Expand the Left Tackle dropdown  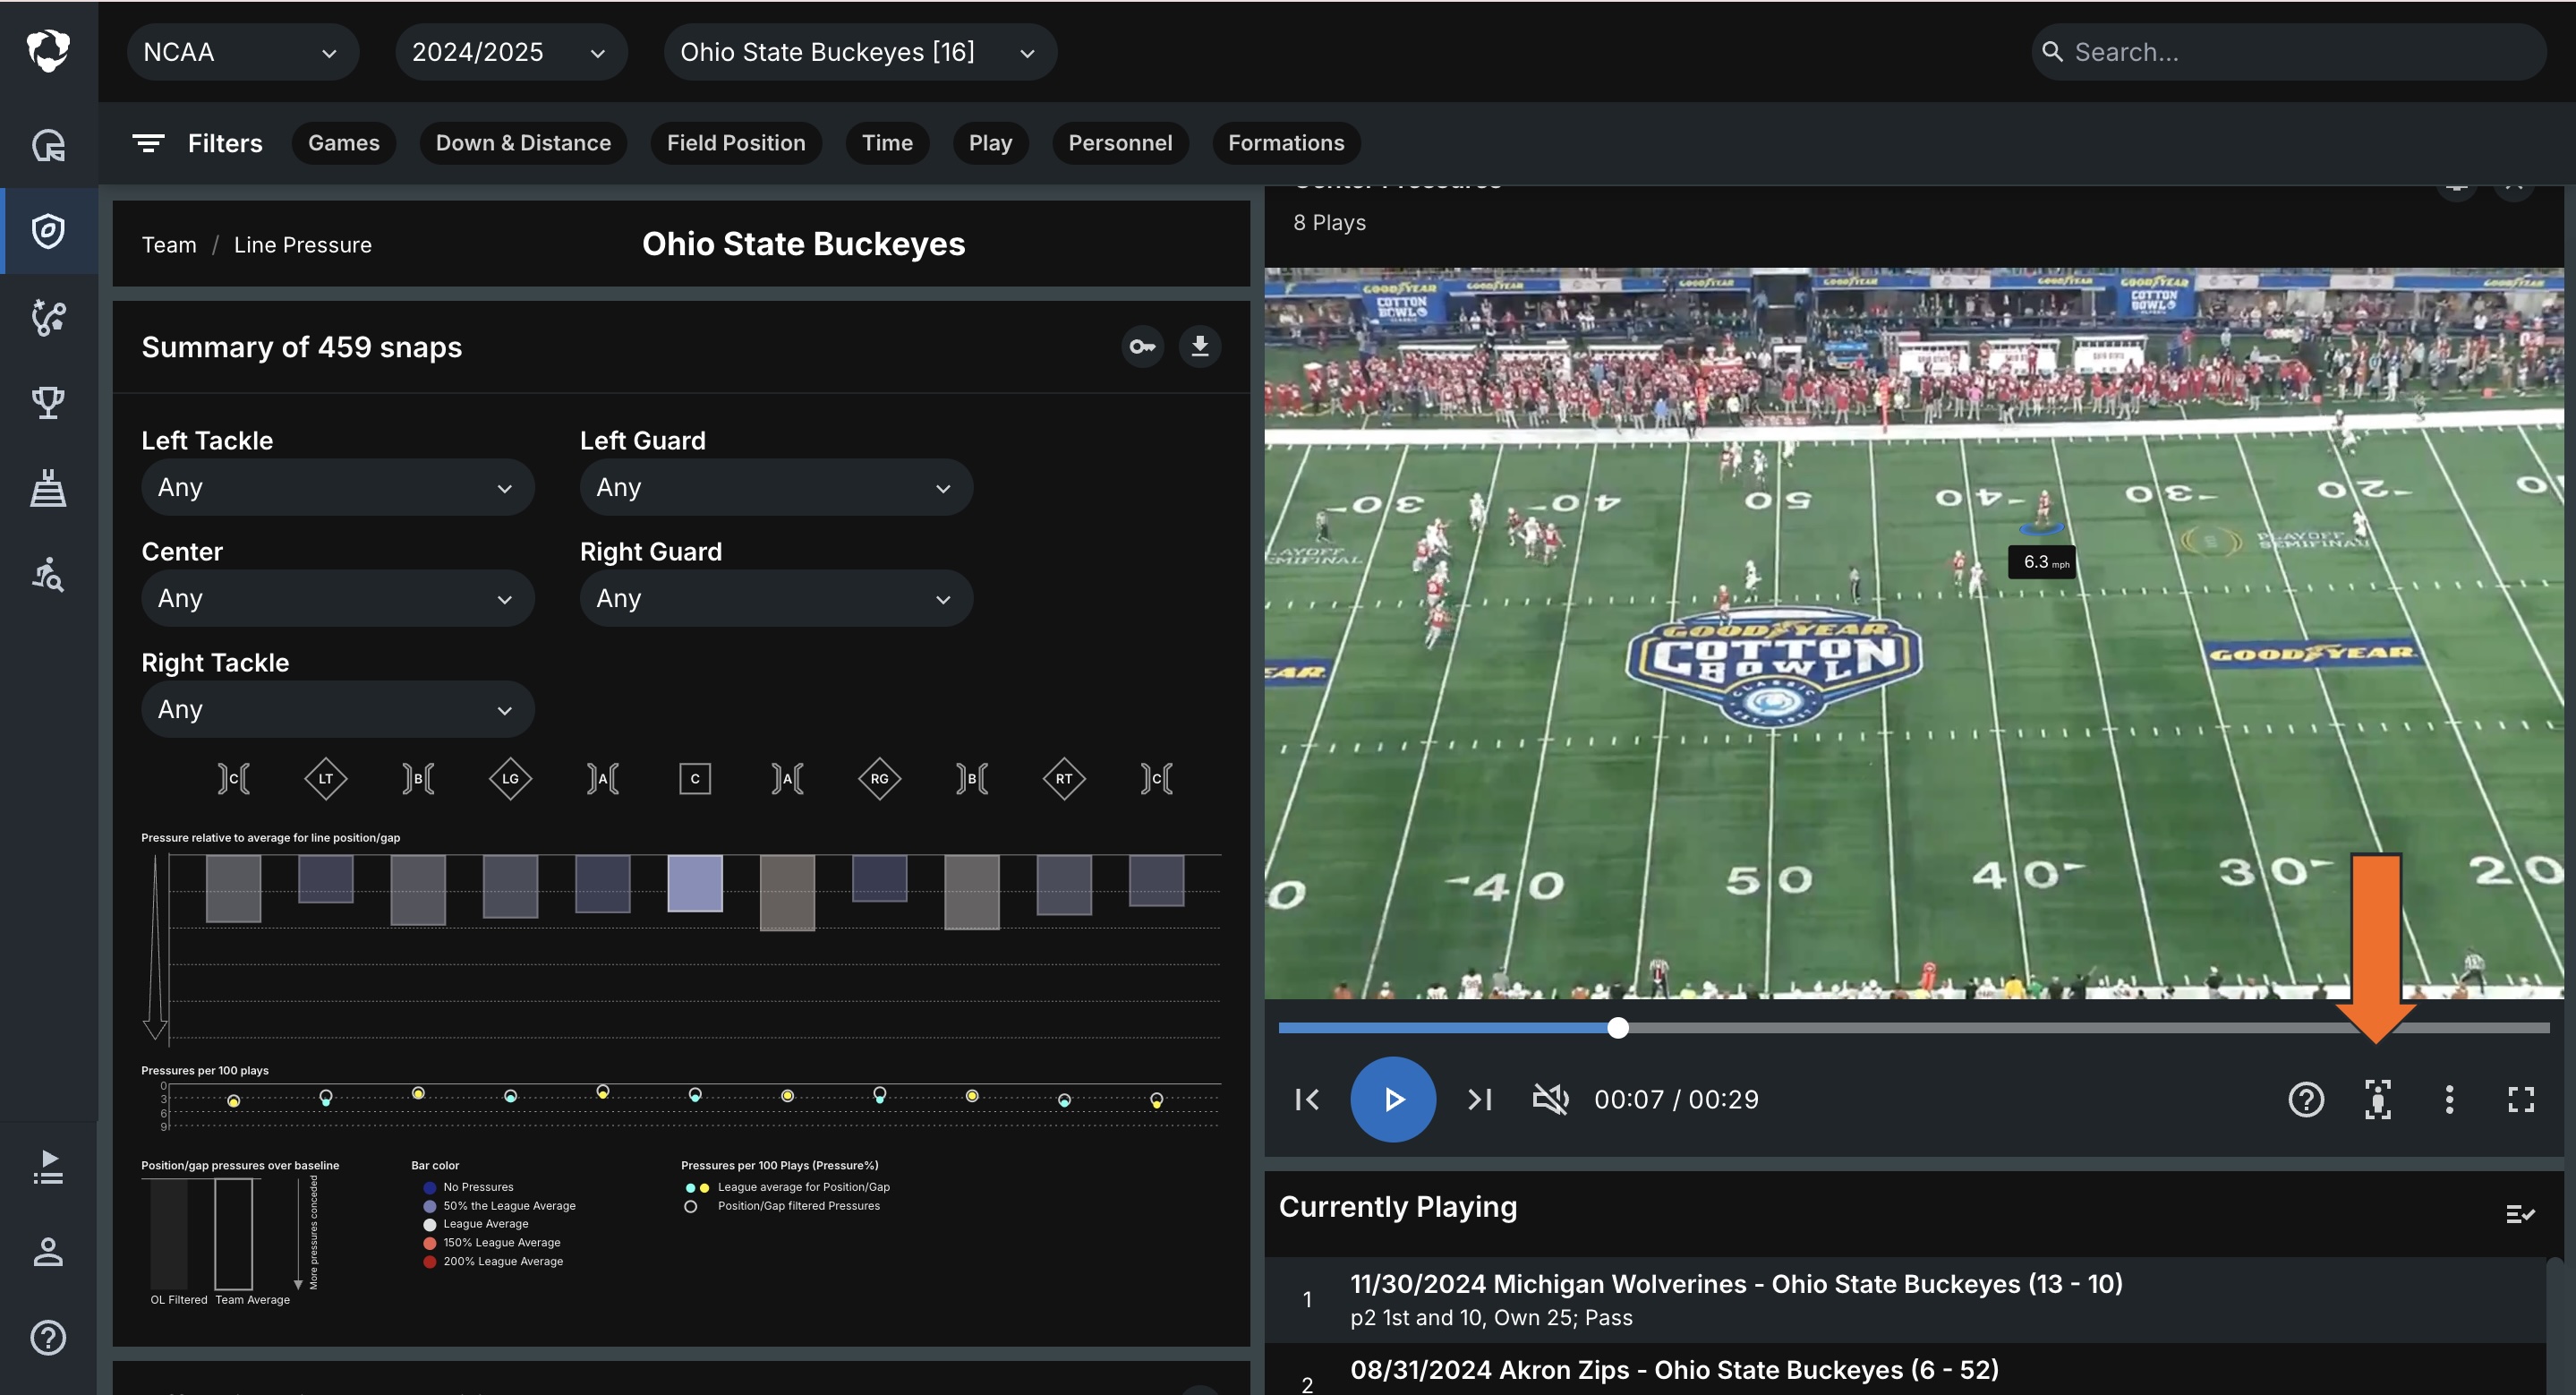(338, 487)
